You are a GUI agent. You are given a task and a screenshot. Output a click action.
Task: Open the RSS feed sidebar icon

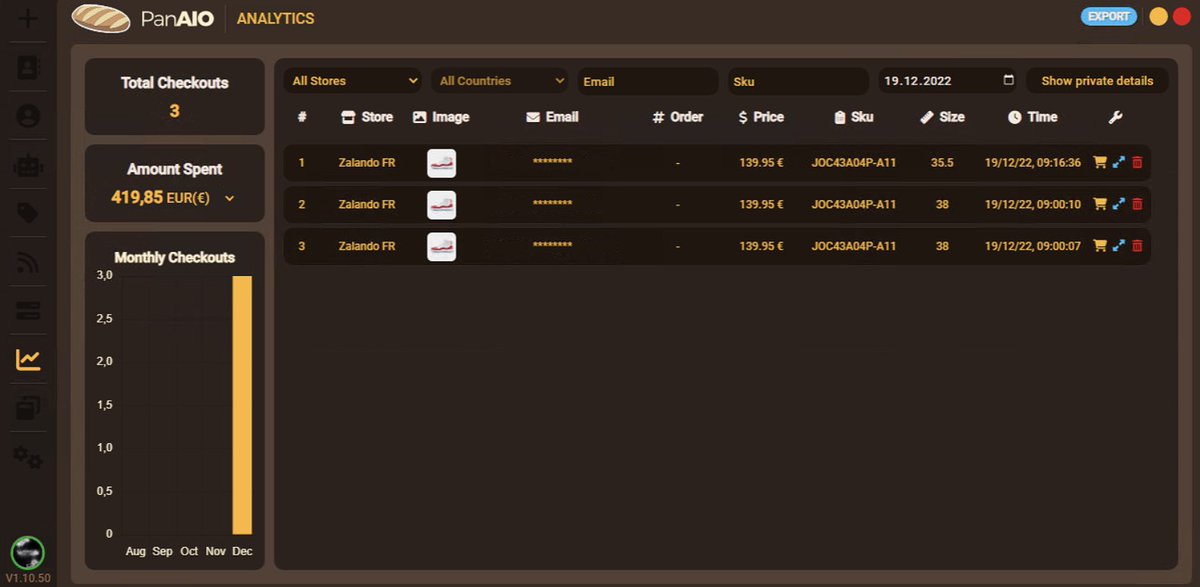(28, 263)
